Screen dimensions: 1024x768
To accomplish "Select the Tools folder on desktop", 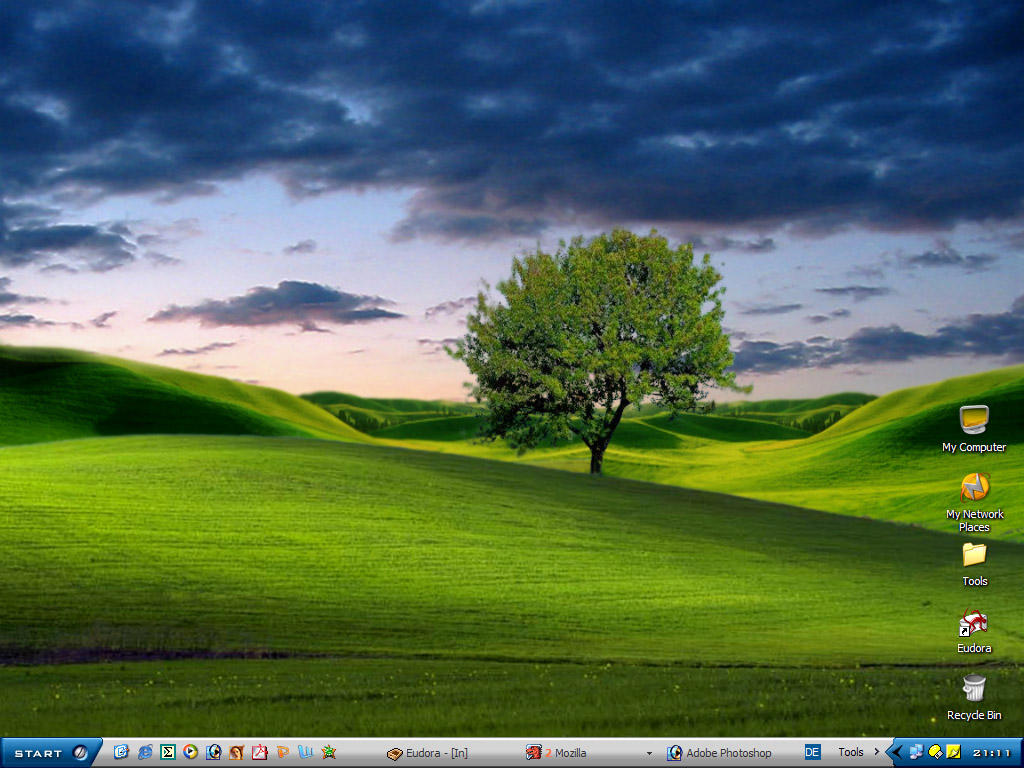I will 974,565.
